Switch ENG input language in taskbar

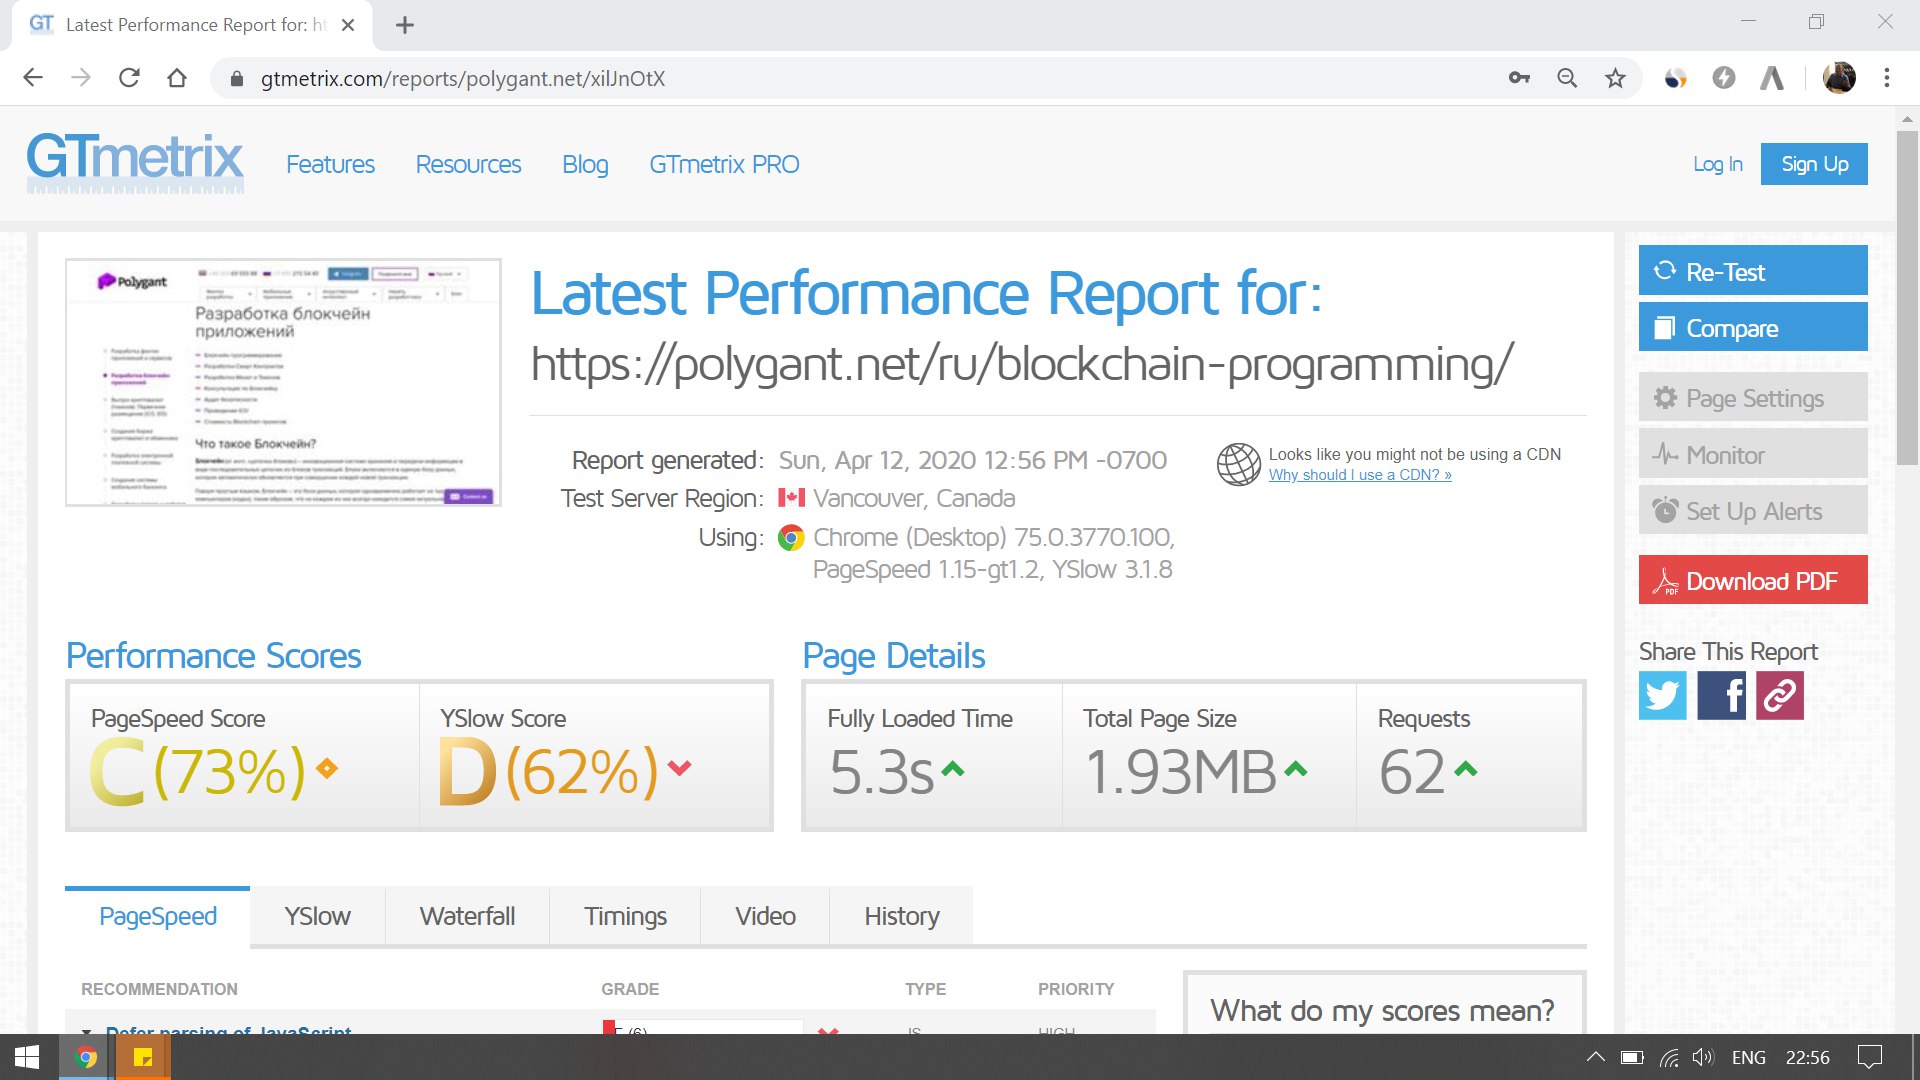pos(1749,1057)
